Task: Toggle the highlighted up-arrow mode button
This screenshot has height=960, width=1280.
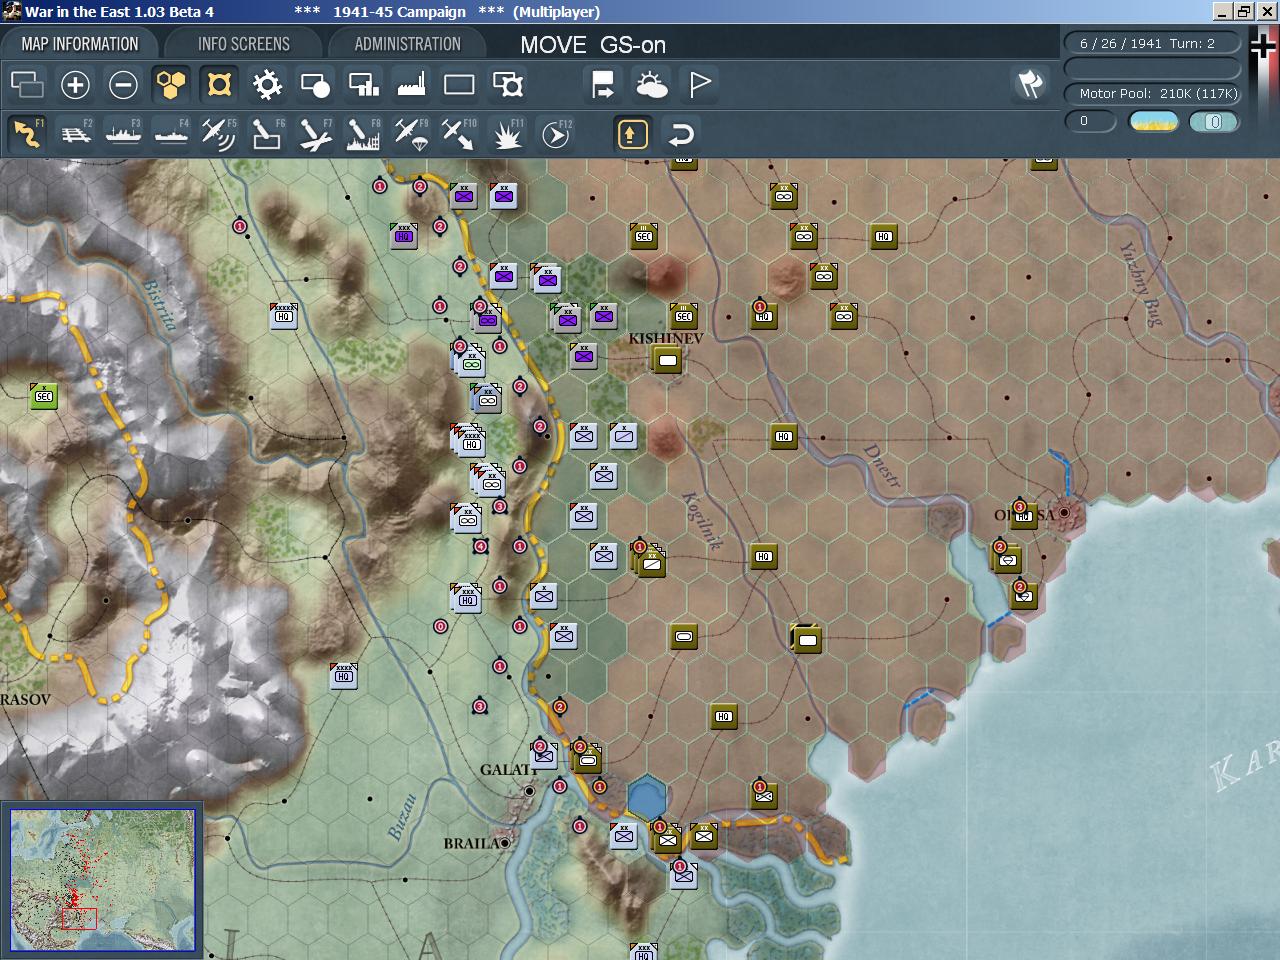Action: (632, 134)
